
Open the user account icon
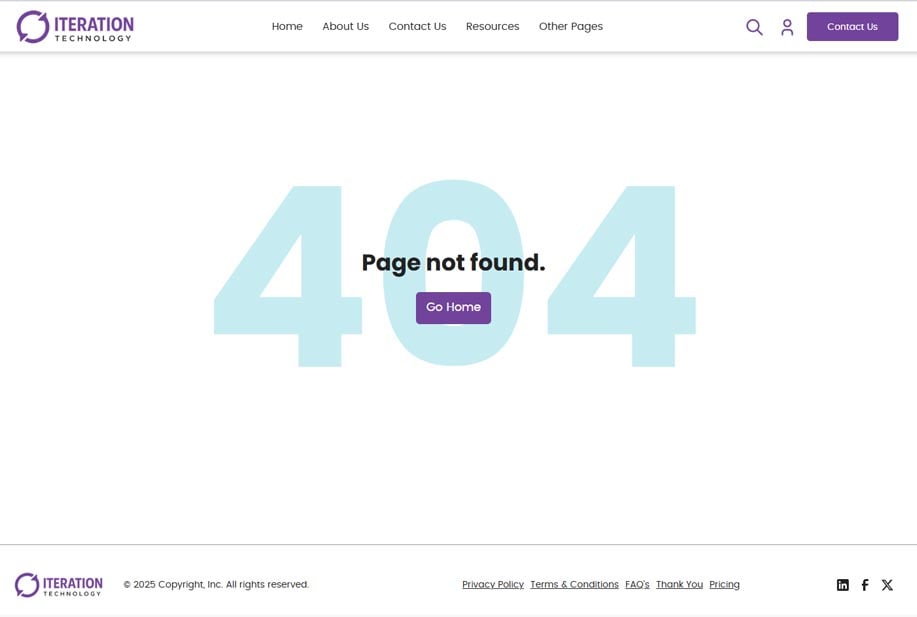(787, 27)
